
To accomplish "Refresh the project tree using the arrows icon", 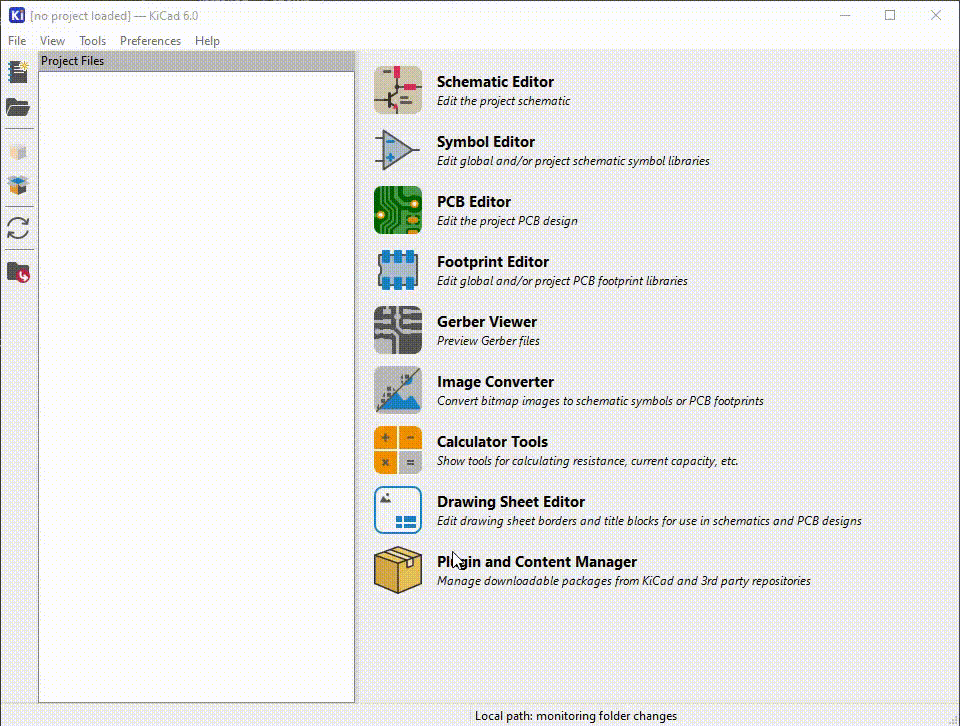I will coord(18,228).
